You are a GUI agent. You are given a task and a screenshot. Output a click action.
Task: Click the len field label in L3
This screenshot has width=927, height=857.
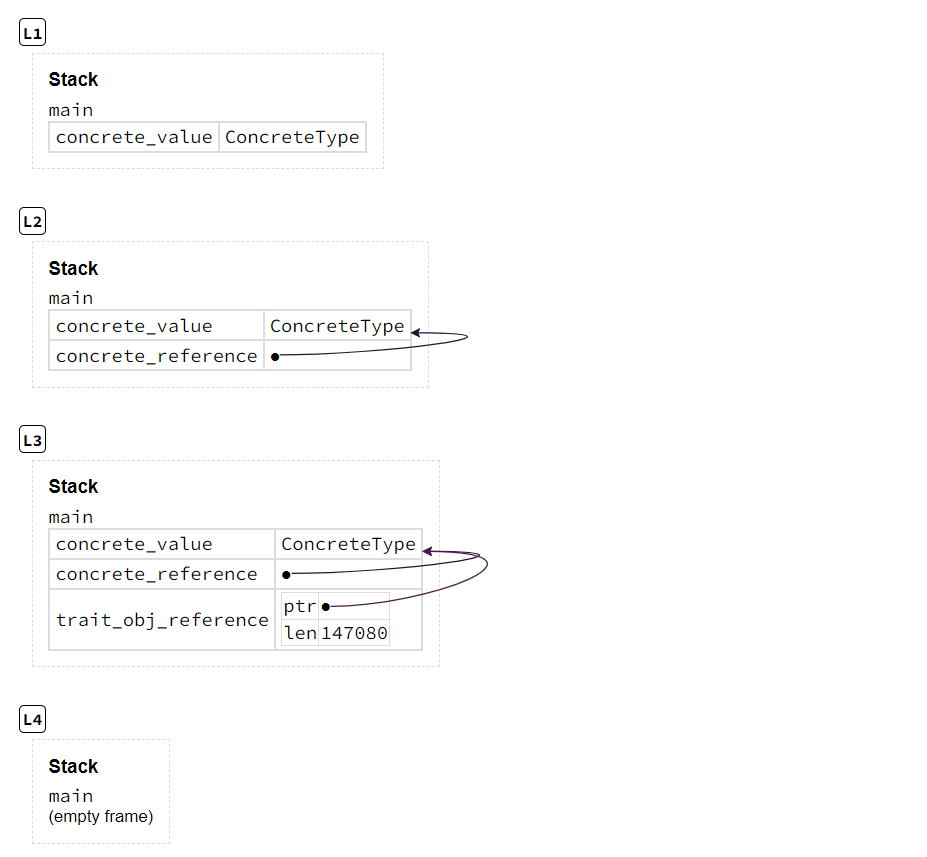[x=300, y=633]
